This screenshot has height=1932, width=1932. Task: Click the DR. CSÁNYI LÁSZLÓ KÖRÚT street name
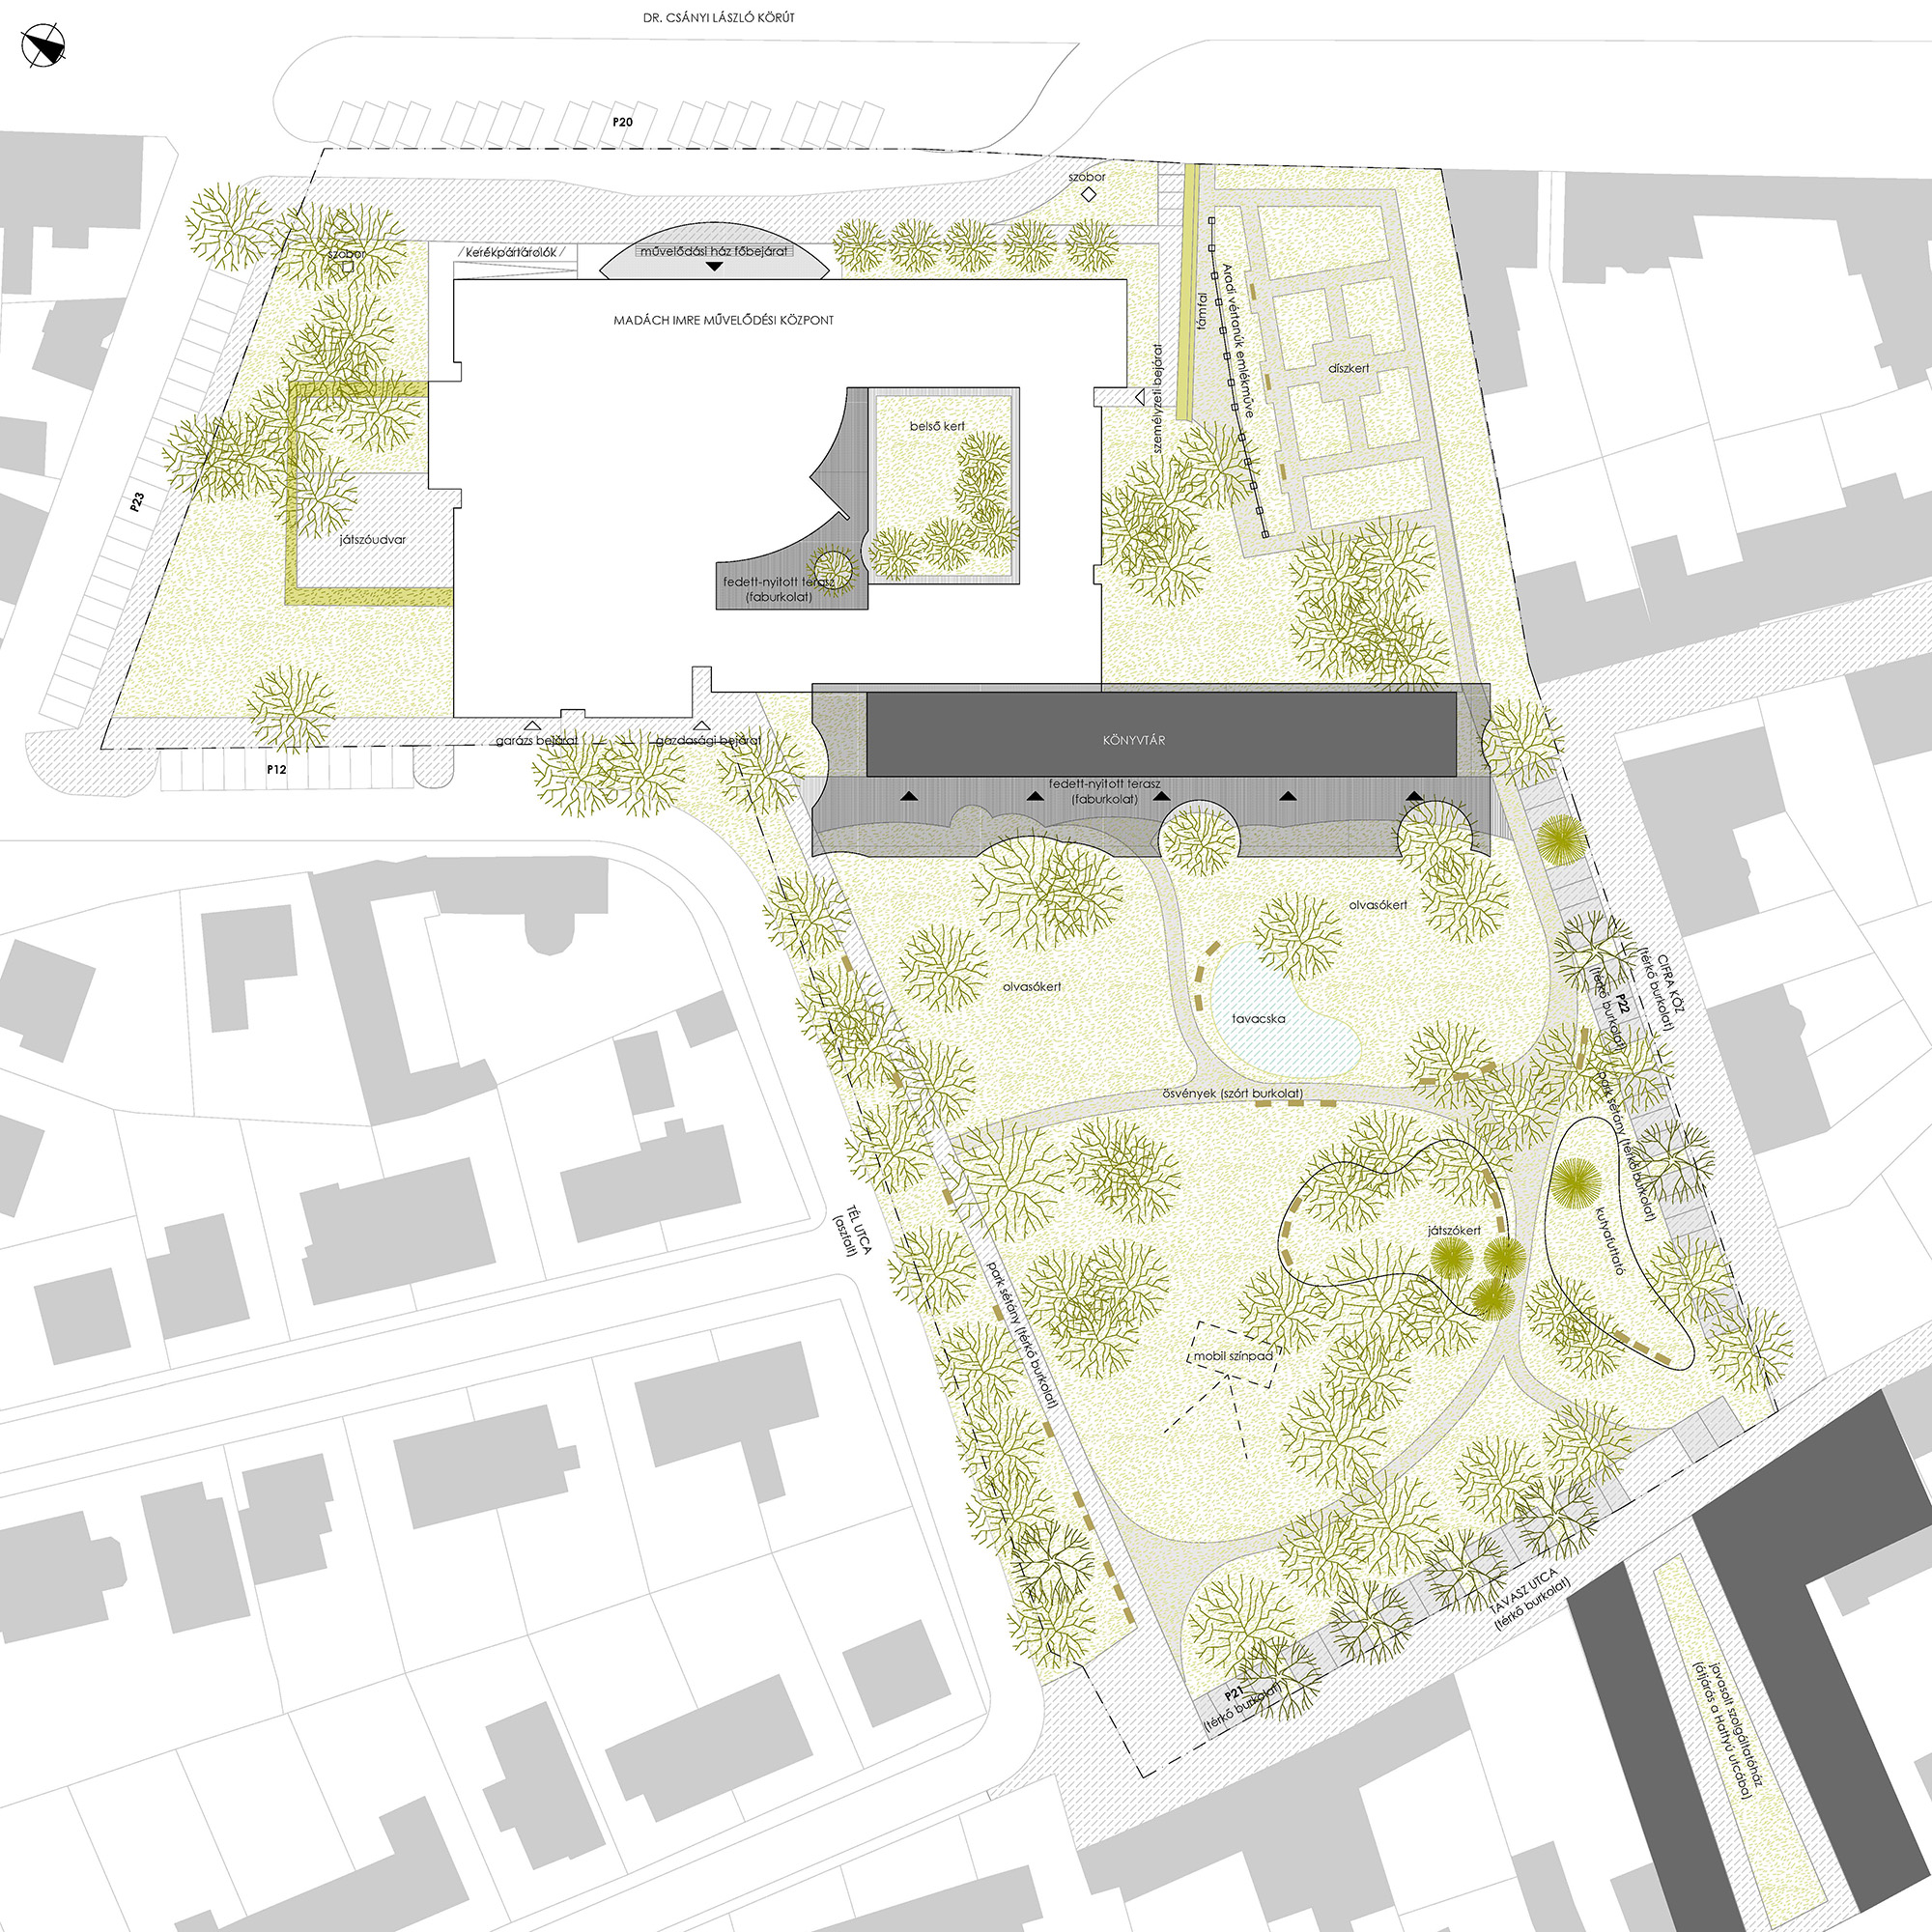click(x=720, y=18)
